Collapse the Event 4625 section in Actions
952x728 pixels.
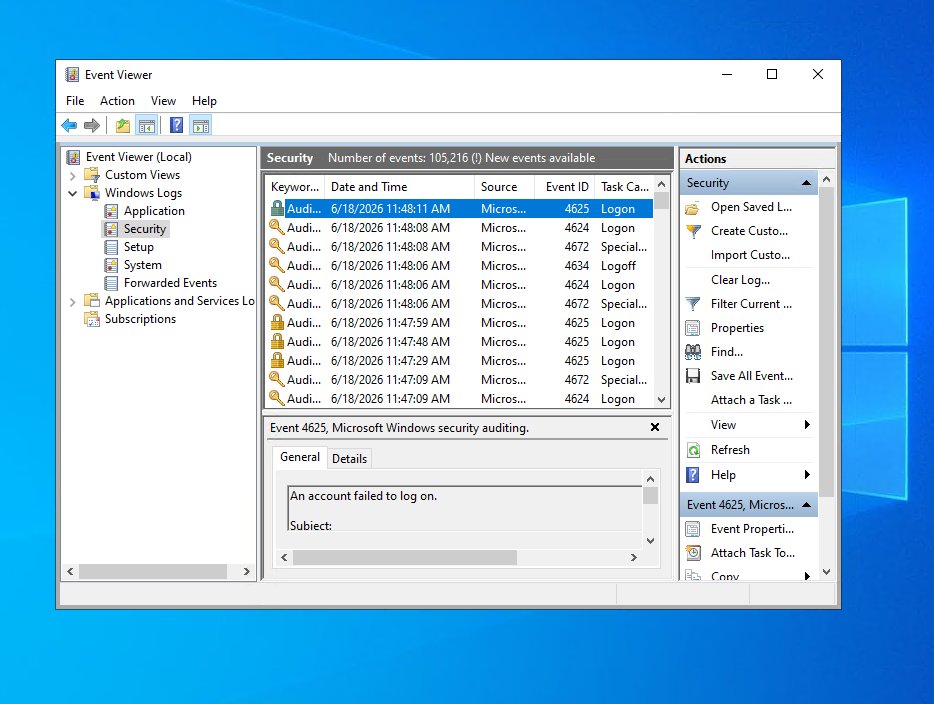click(x=806, y=505)
